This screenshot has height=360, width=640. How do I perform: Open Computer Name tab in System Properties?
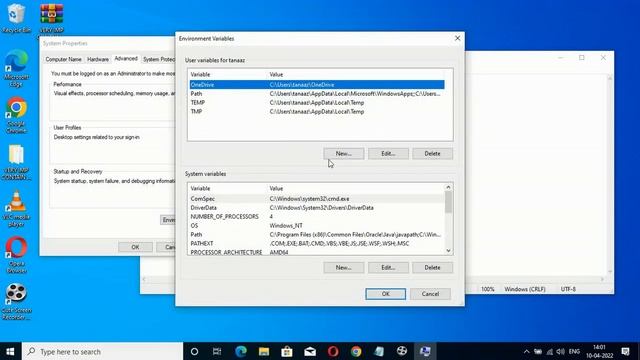point(63,59)
